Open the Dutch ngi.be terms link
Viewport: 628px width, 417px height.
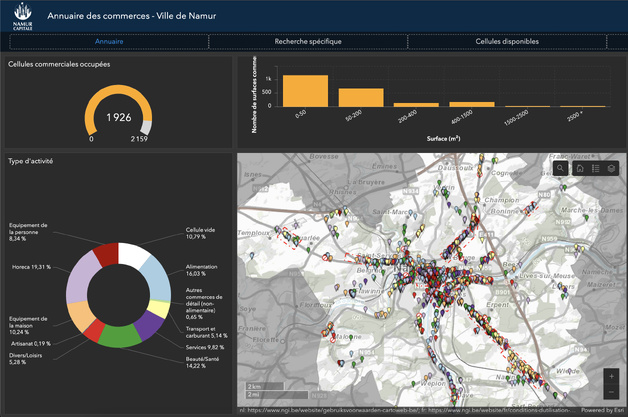(330, 411)
